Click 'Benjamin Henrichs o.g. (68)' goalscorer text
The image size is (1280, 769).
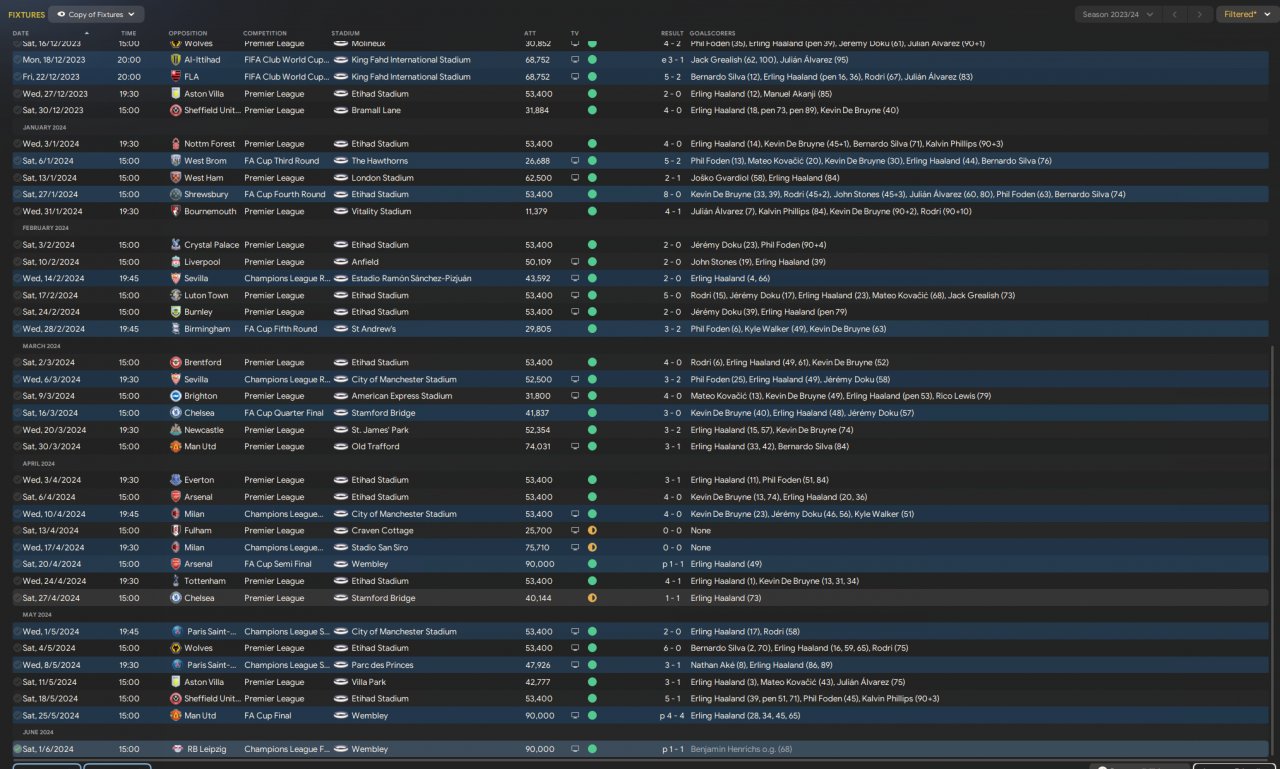[x=741, y=749]
